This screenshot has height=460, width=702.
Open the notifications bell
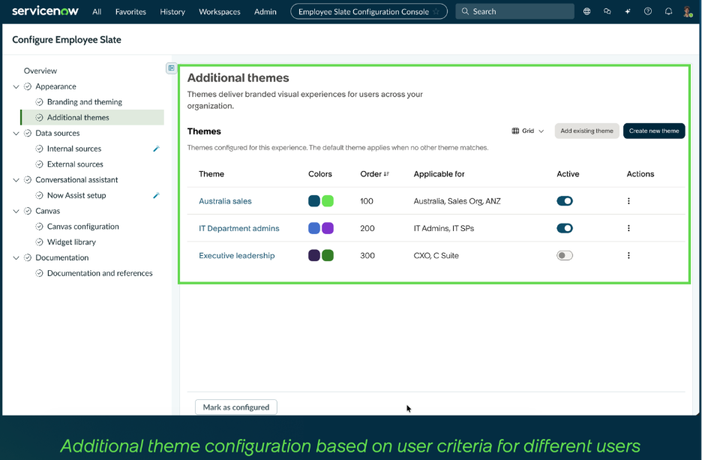668,12
